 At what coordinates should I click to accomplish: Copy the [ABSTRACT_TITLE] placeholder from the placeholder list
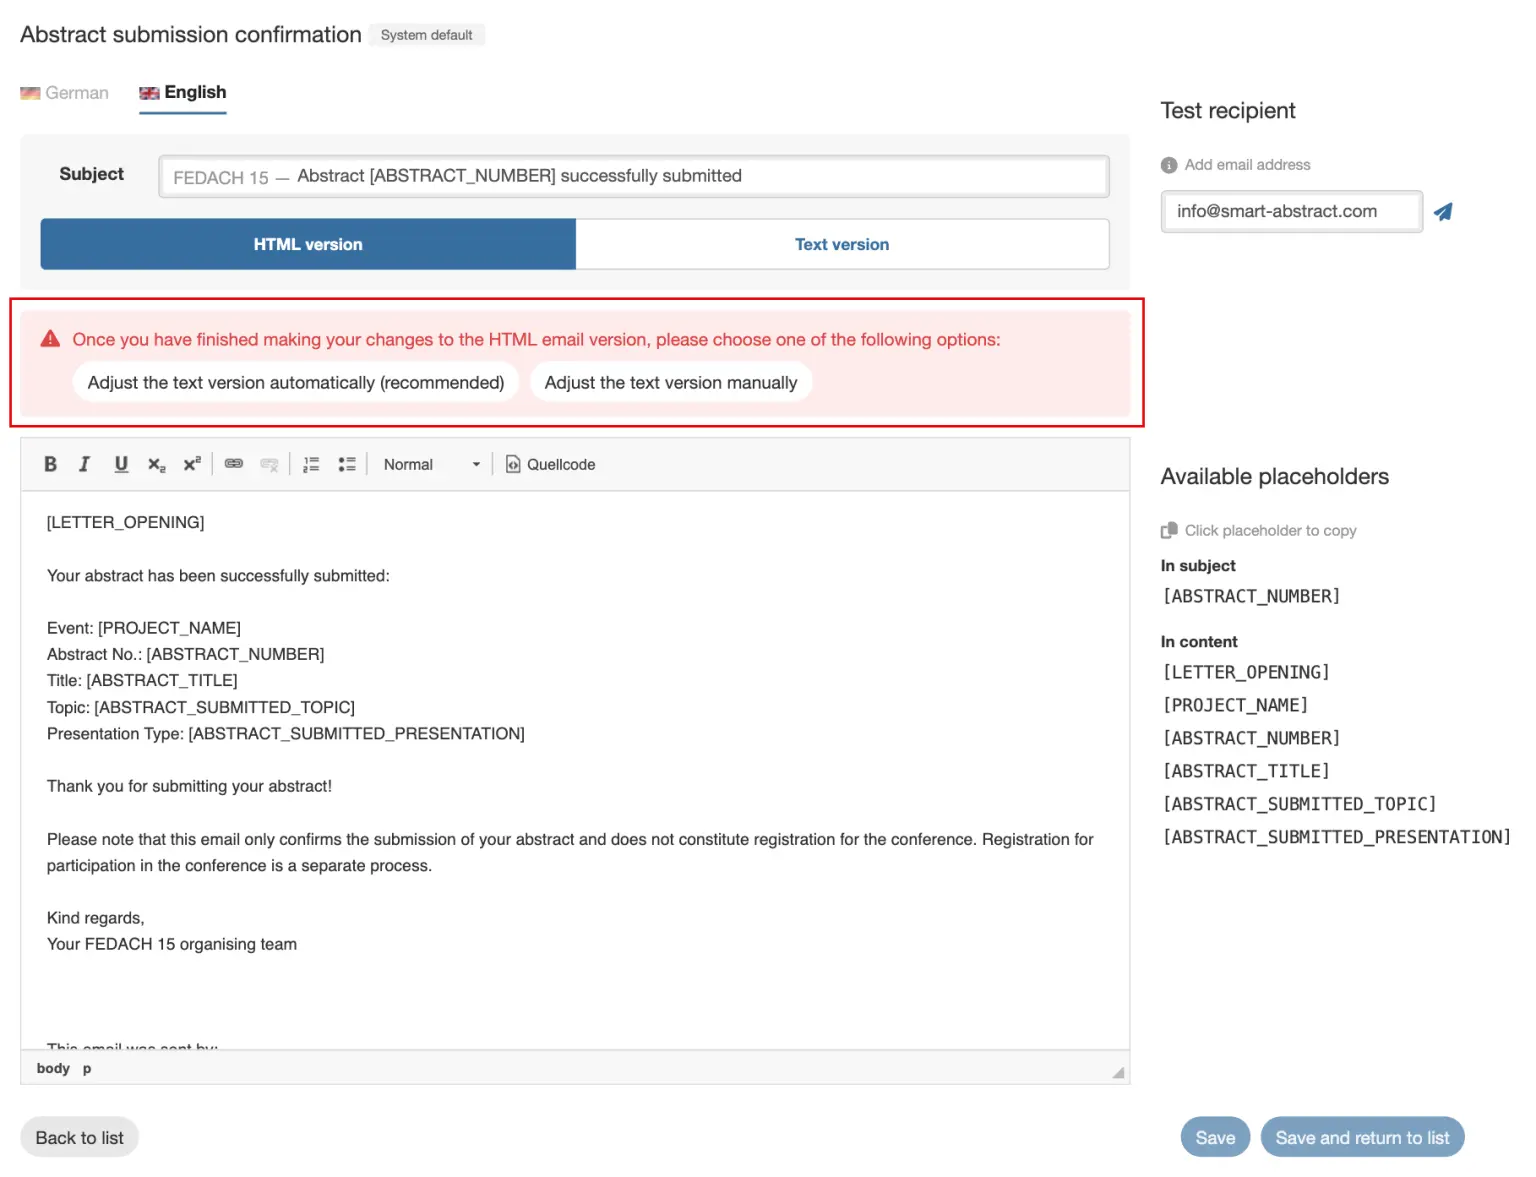[x=1246, y=772]
